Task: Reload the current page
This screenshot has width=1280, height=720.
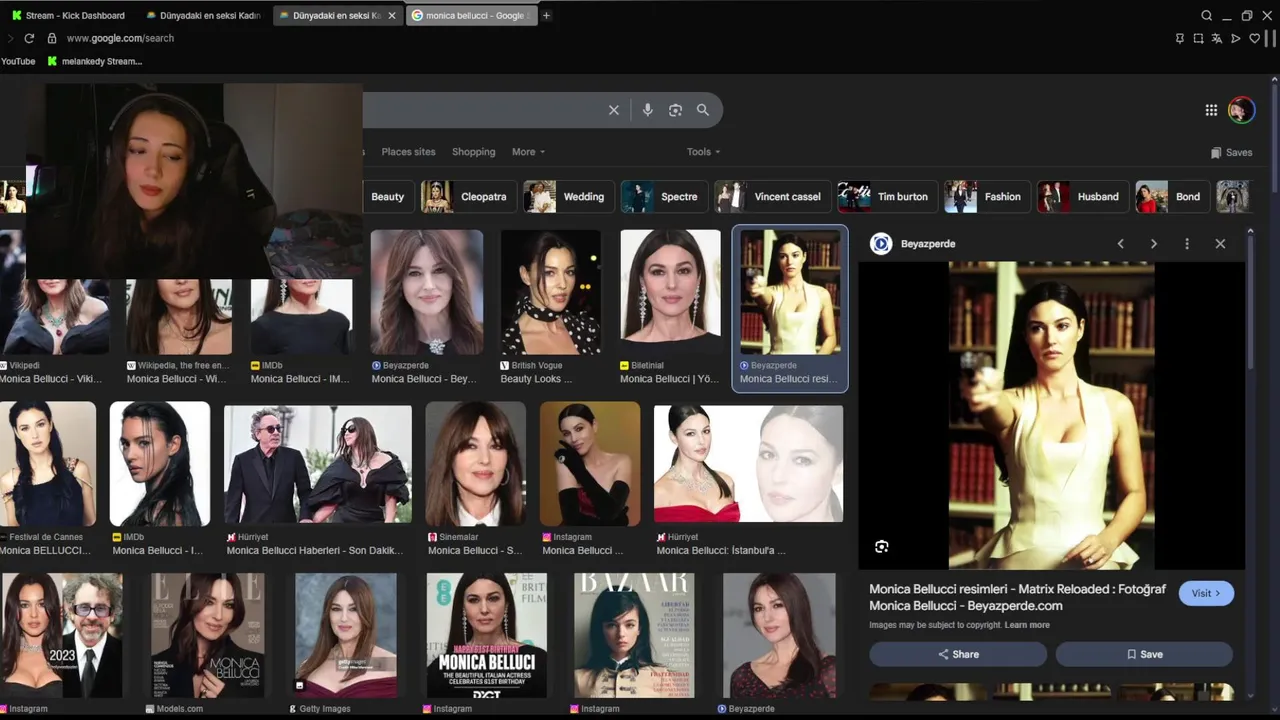Action: pyautogui.click(x=29, y=38)
